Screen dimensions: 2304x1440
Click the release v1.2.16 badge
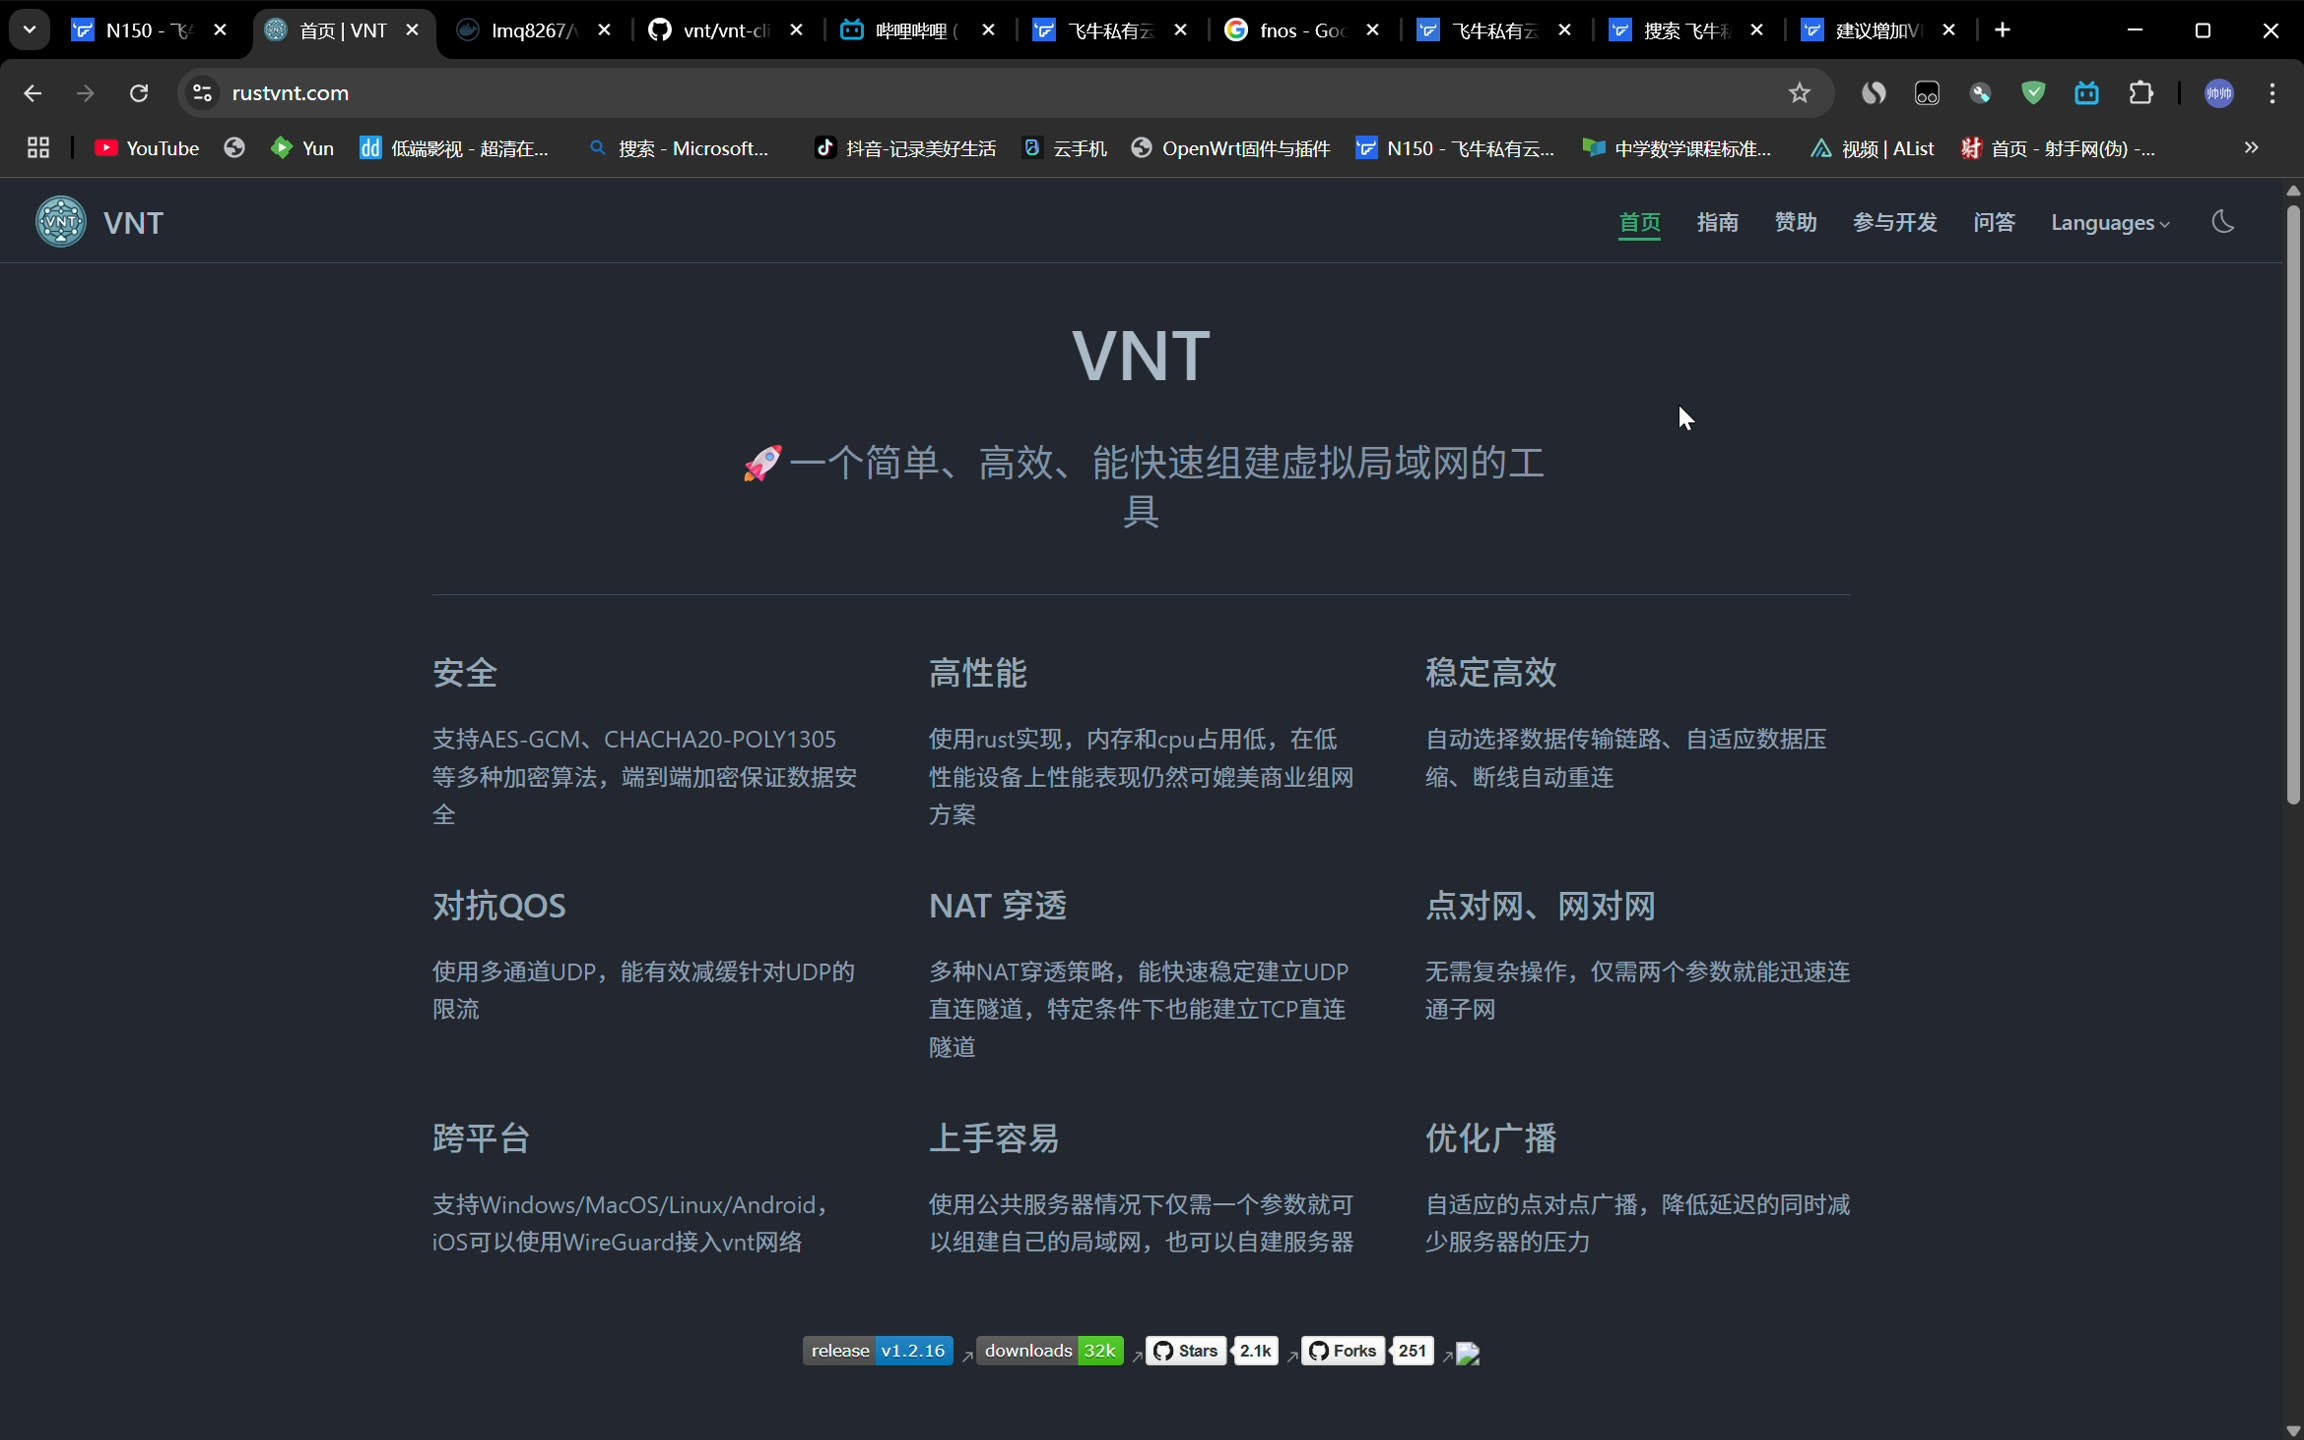tap(878, 1351)
